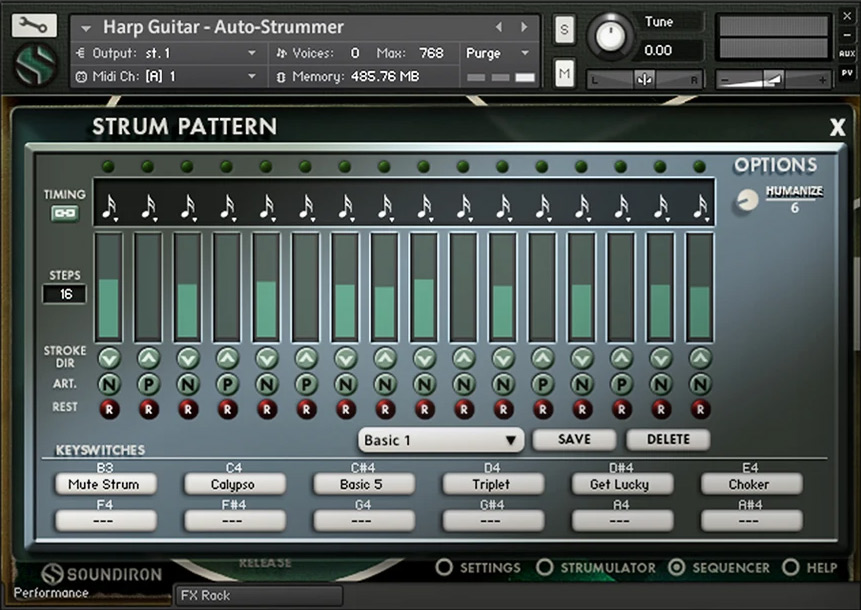Toggle step 1 stroke direction down arrow

[x=109, y=359]
